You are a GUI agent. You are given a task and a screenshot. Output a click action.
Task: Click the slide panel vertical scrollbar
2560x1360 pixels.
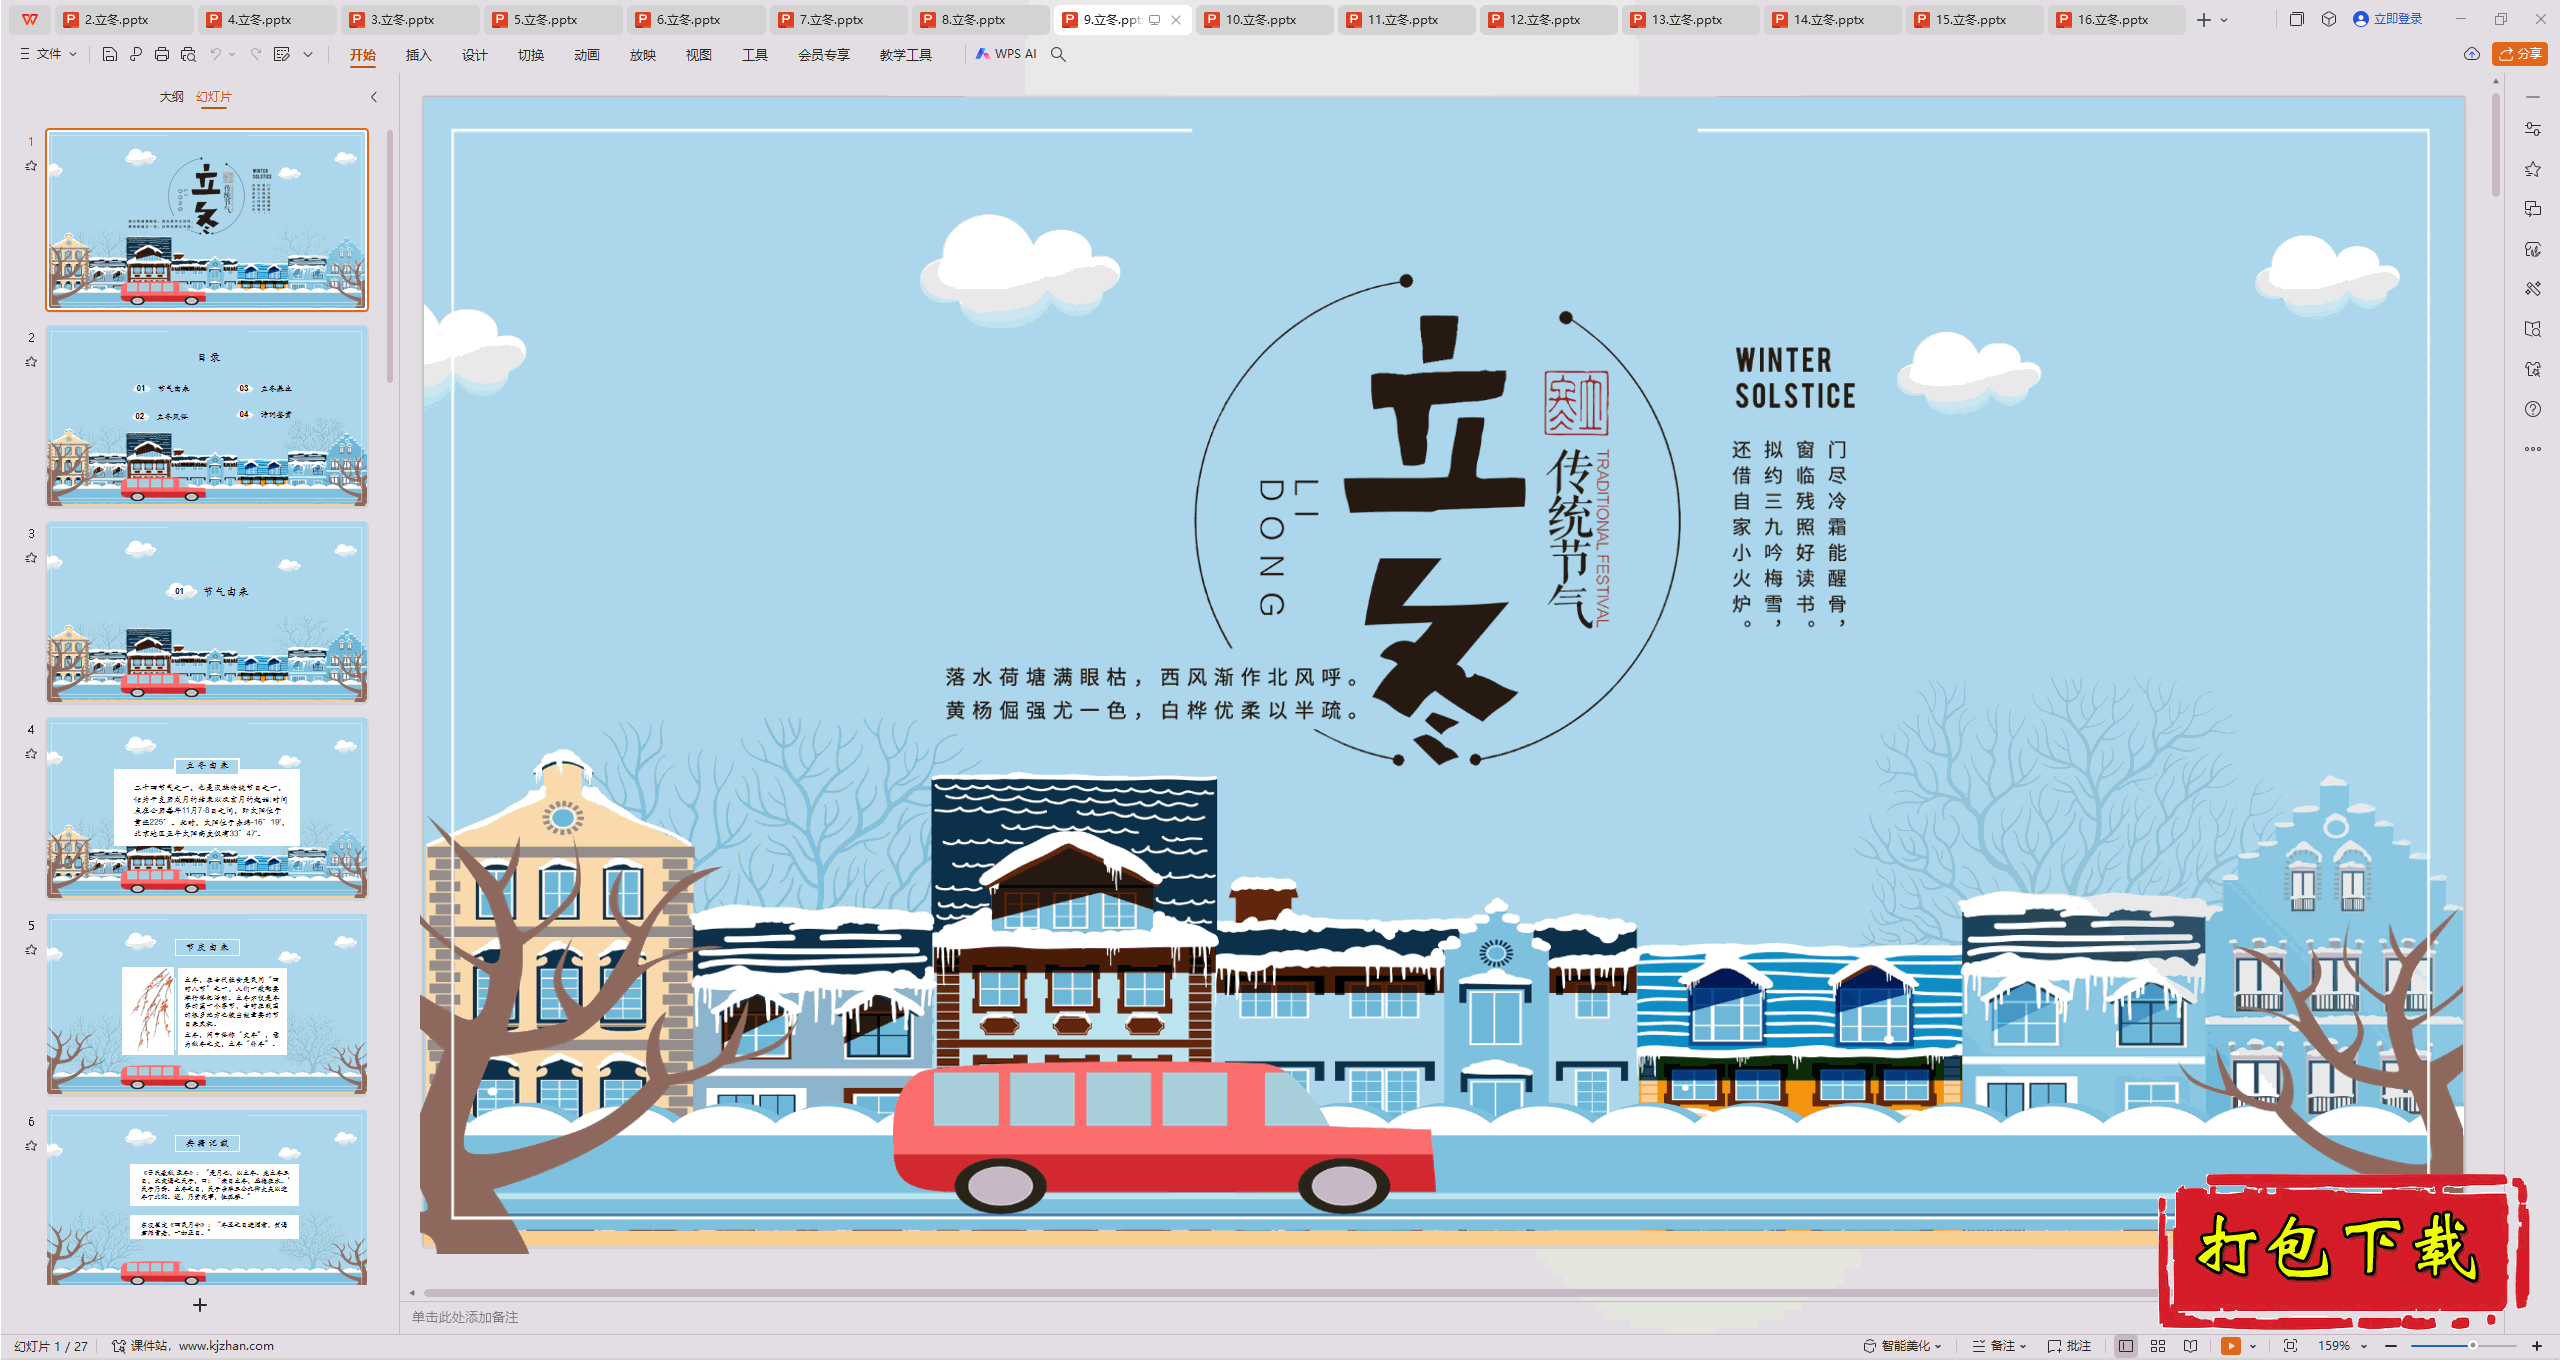point(390,256)
